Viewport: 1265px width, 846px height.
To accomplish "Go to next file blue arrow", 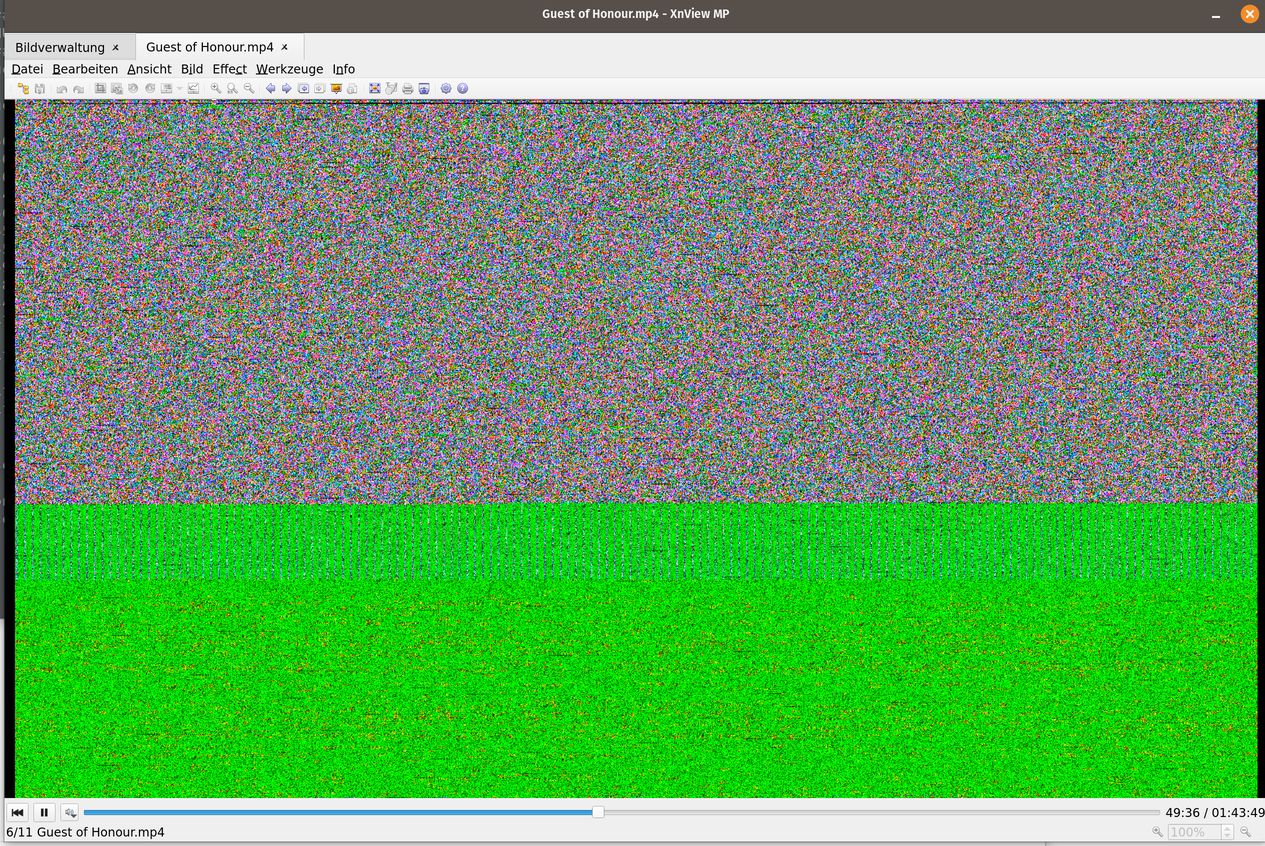I will coord(286,88).
